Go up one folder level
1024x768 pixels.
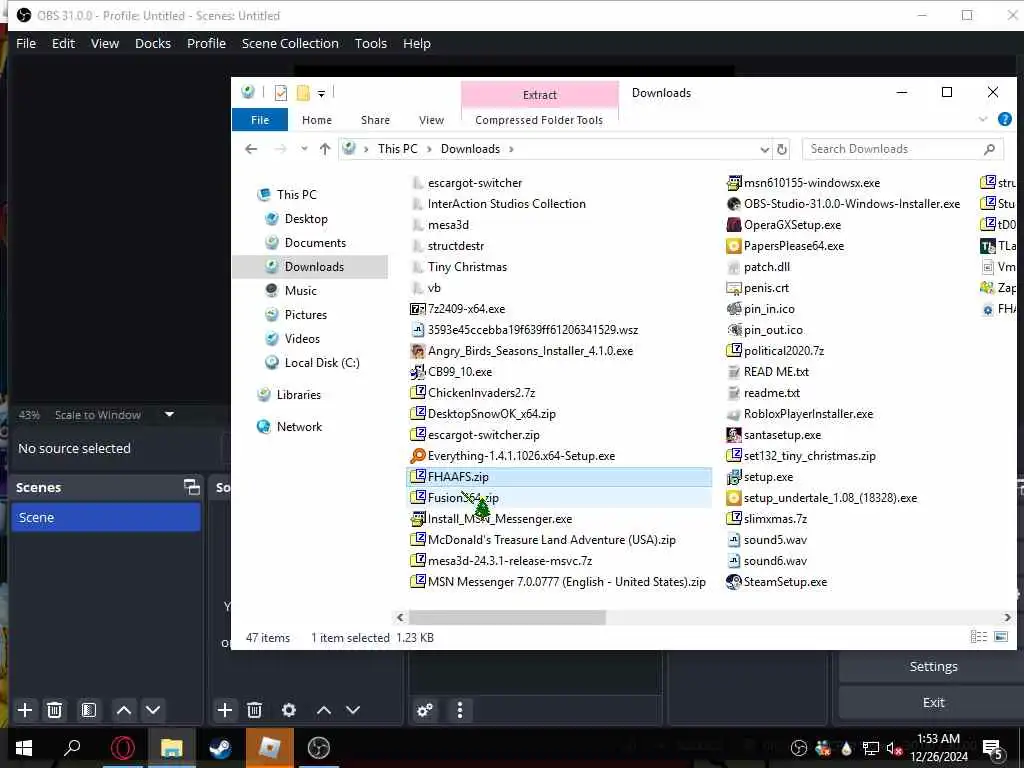pos(325,149)
